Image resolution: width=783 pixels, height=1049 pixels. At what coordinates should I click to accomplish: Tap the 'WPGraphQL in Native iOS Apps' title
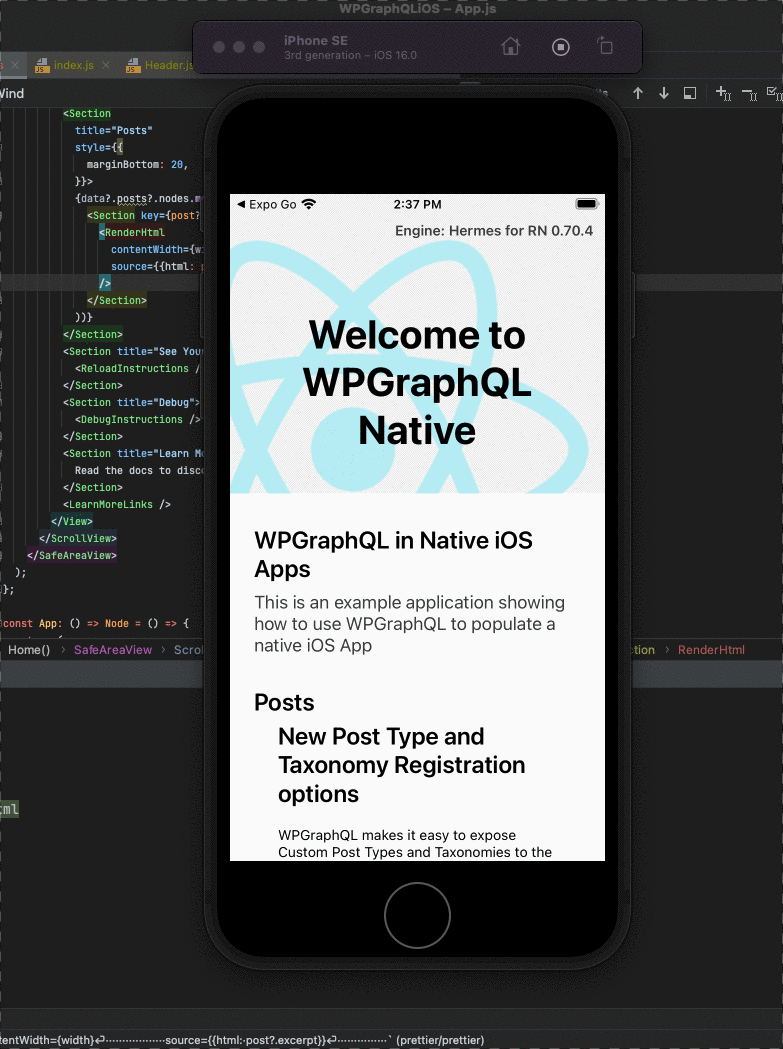point(394,554)
